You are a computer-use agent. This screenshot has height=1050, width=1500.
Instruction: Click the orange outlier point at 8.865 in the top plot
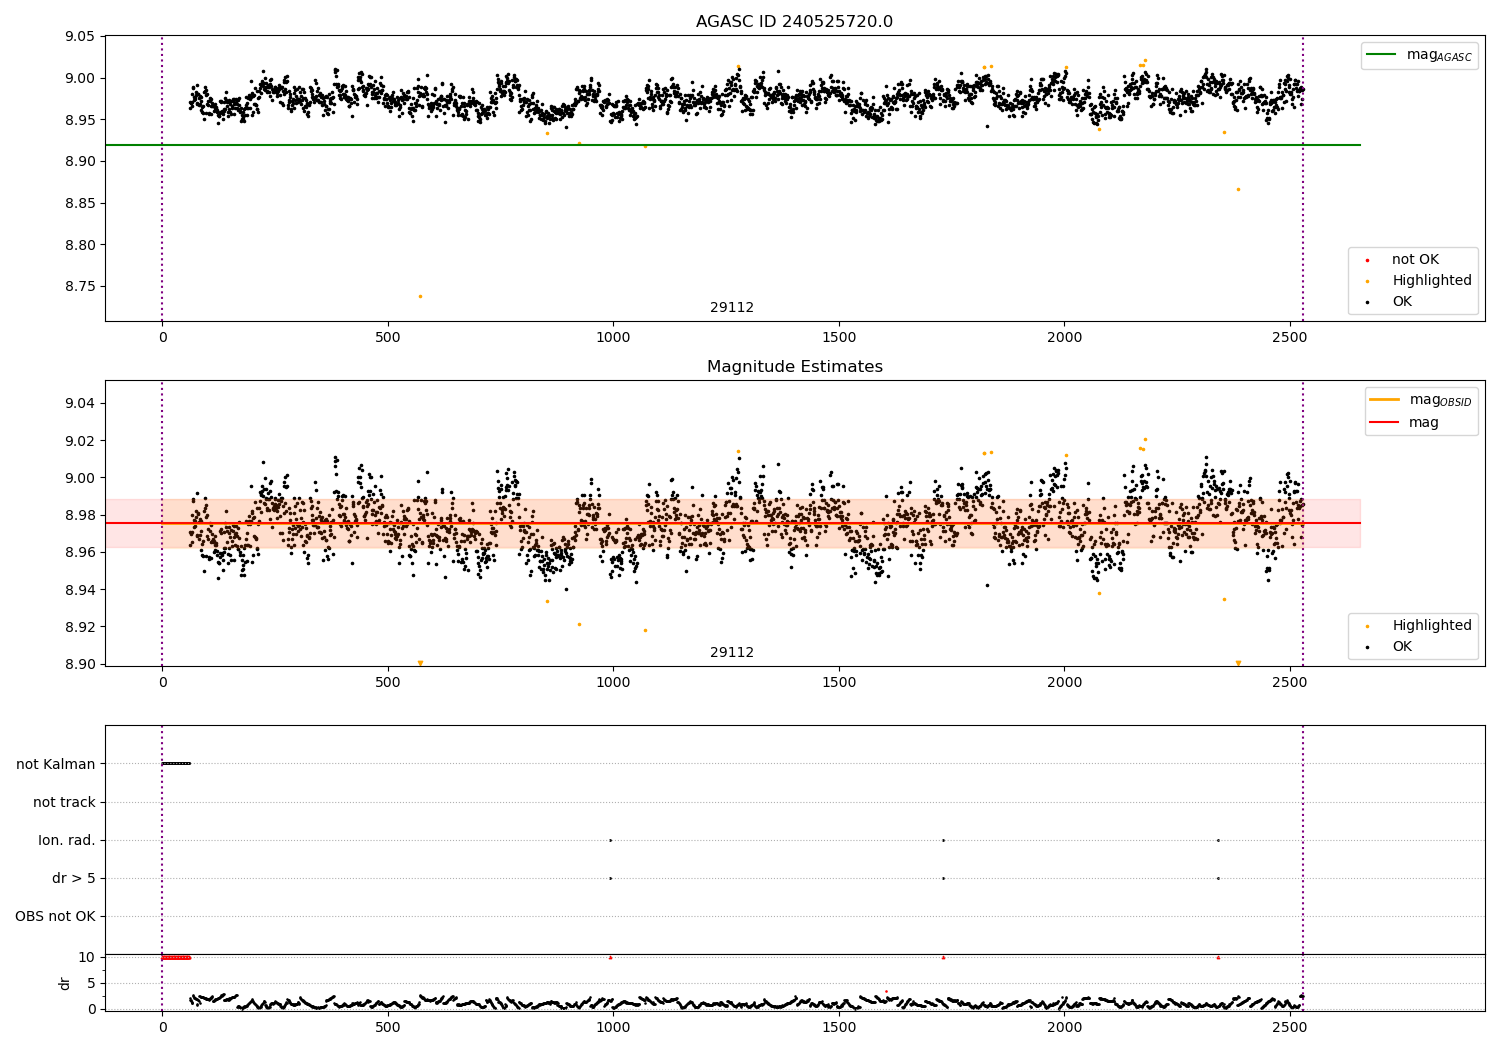pyautogui.click(x=1238, y=189)
